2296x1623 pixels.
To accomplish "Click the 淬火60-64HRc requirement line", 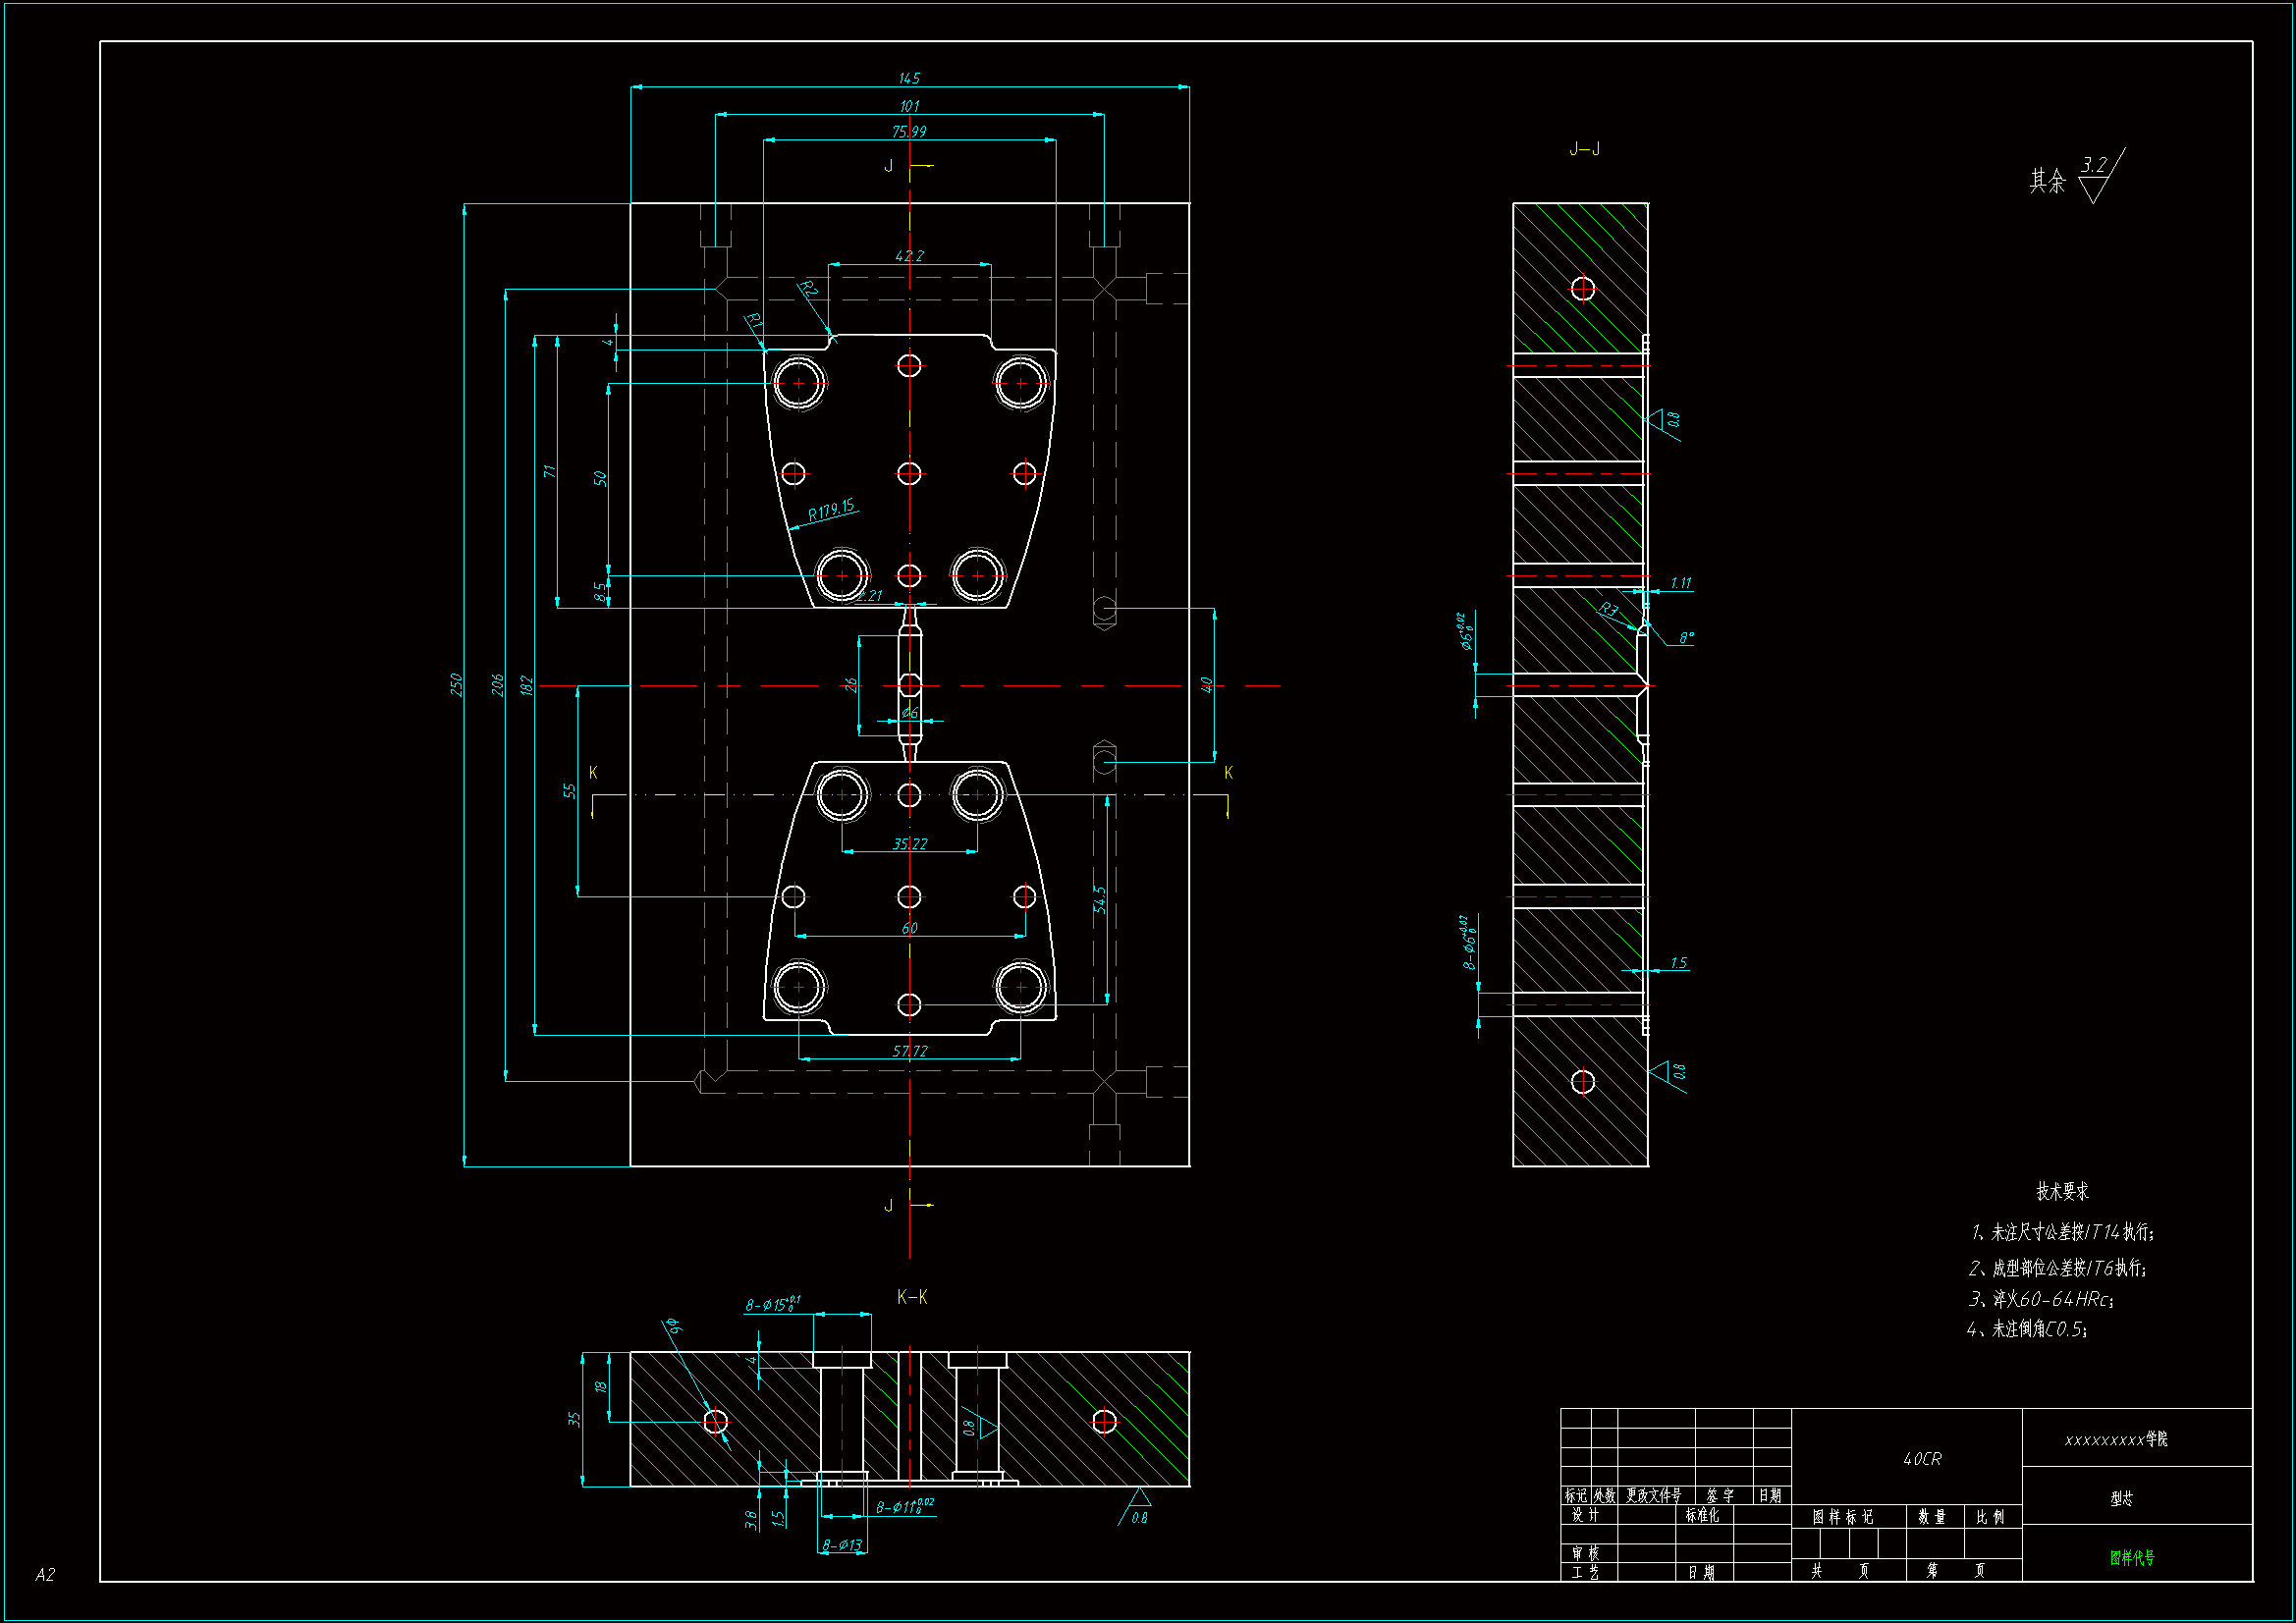I will (x=2040, y=1299).
